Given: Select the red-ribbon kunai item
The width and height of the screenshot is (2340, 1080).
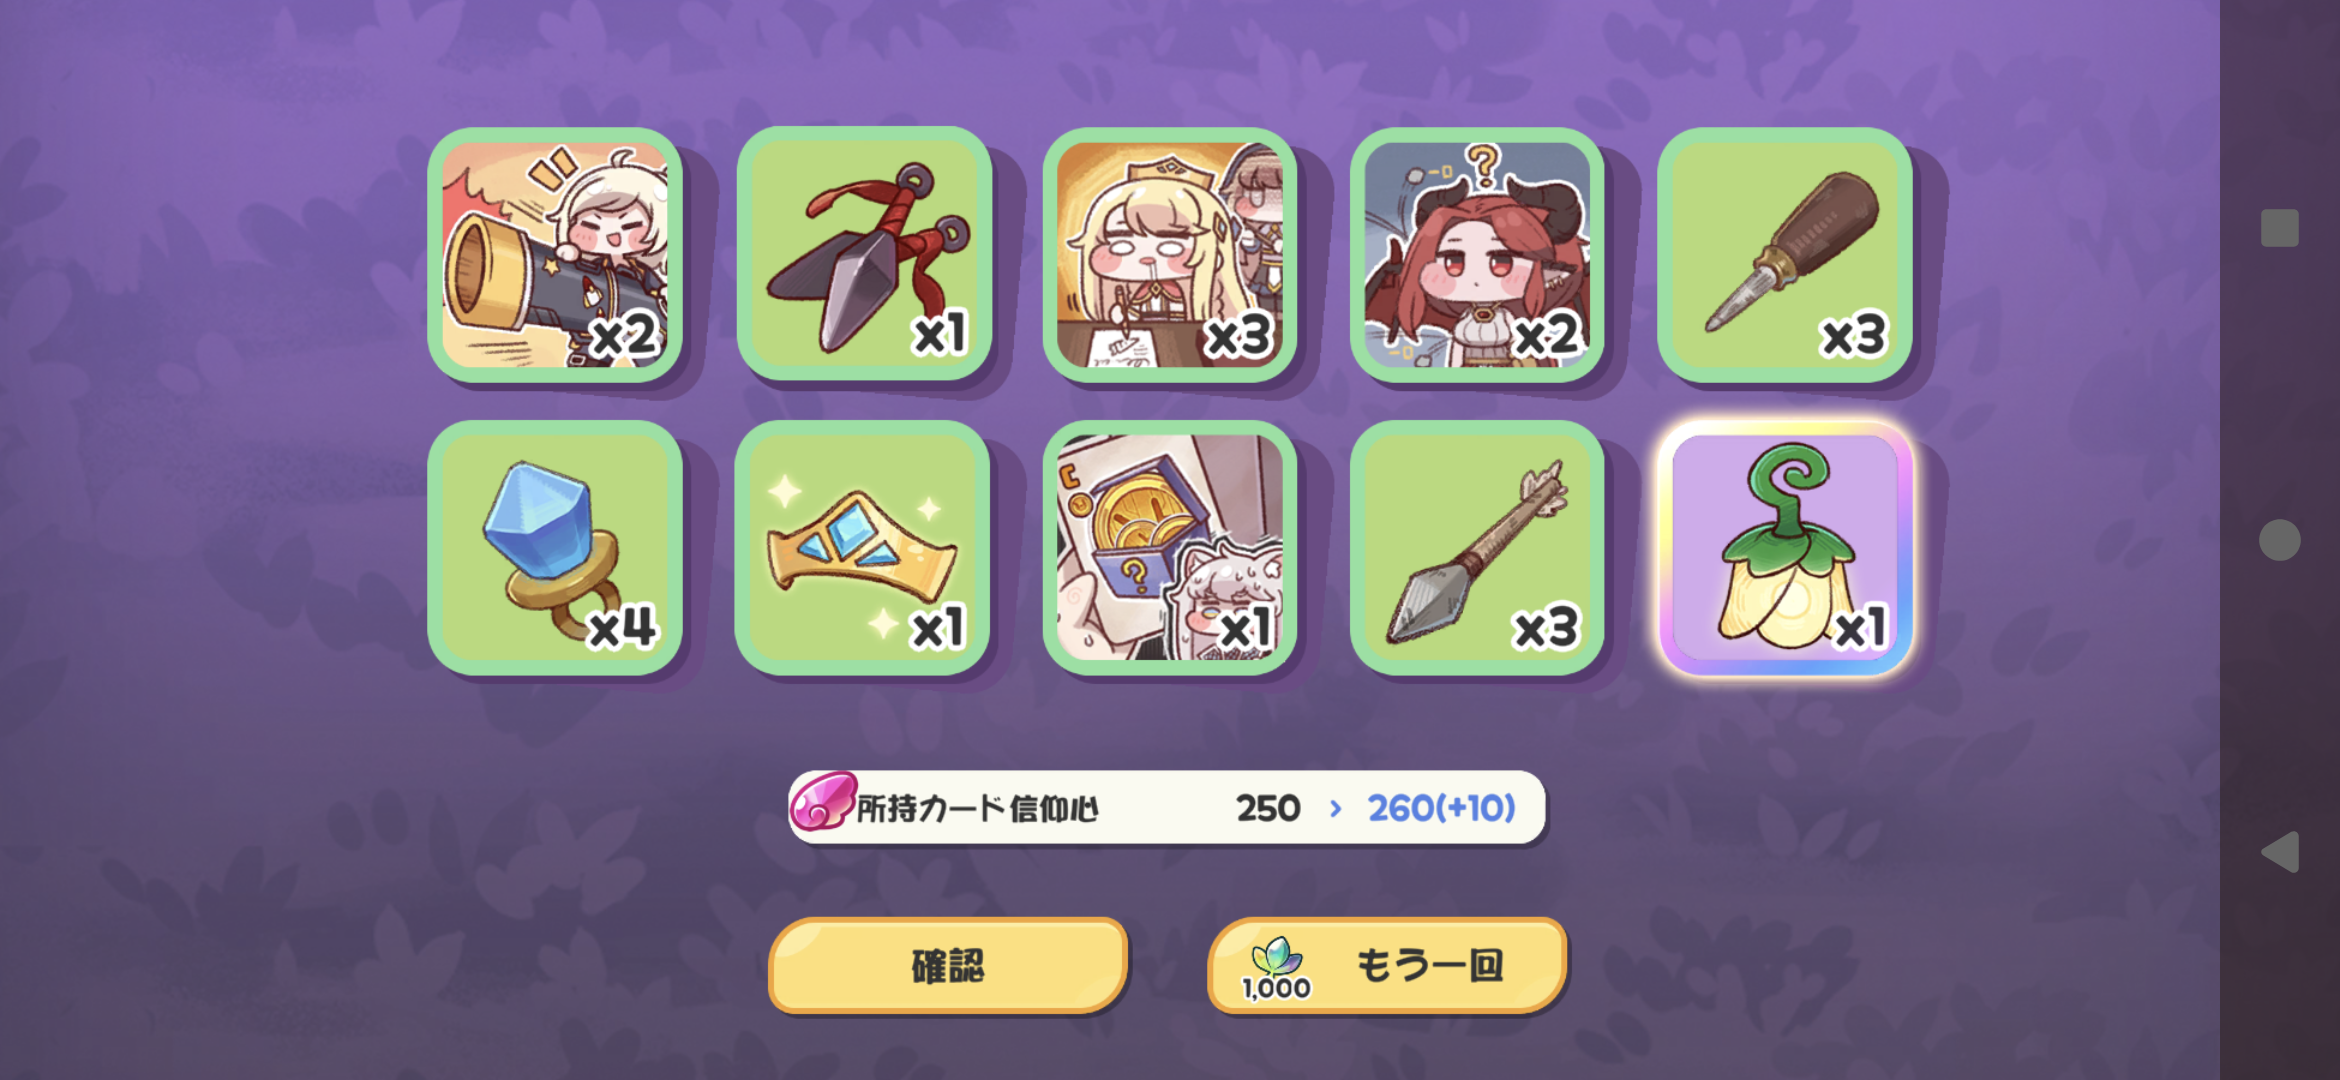Looking at the screenshot, I should pos(863,255).
